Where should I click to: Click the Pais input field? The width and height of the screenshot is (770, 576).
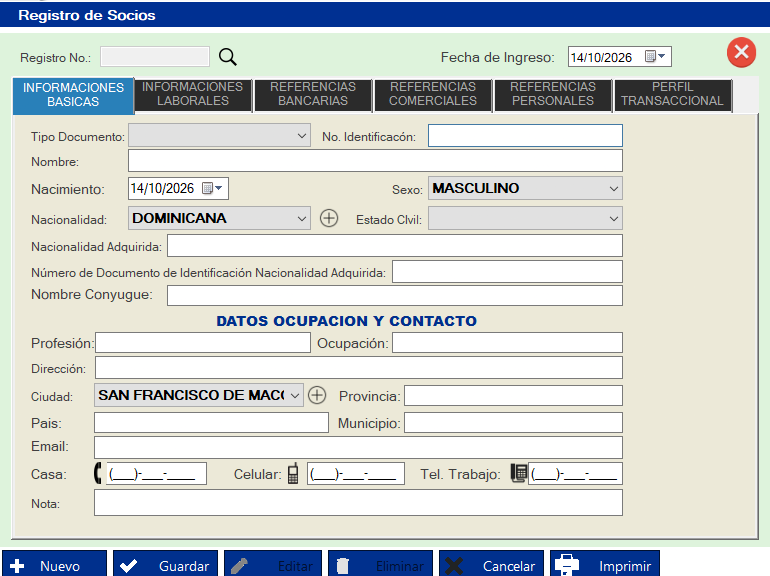pos(211,422)
